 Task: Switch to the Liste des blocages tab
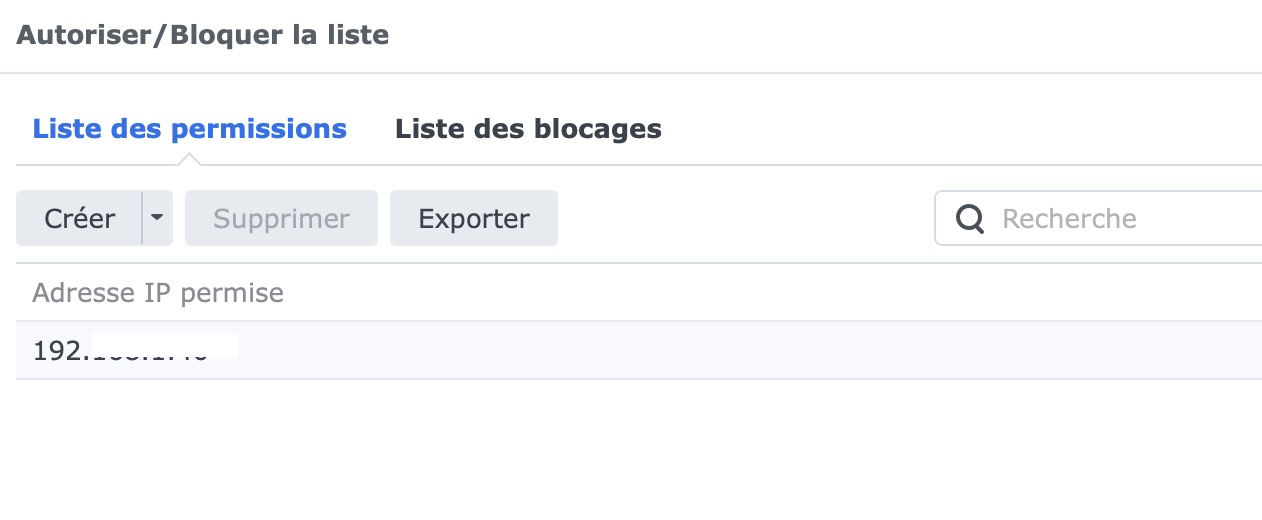pyautogui.click(x=528, y=129)
